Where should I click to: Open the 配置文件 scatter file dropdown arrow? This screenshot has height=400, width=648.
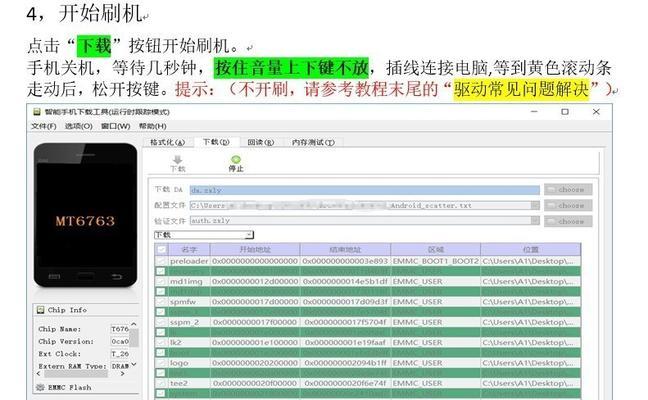tap(535, 205)
